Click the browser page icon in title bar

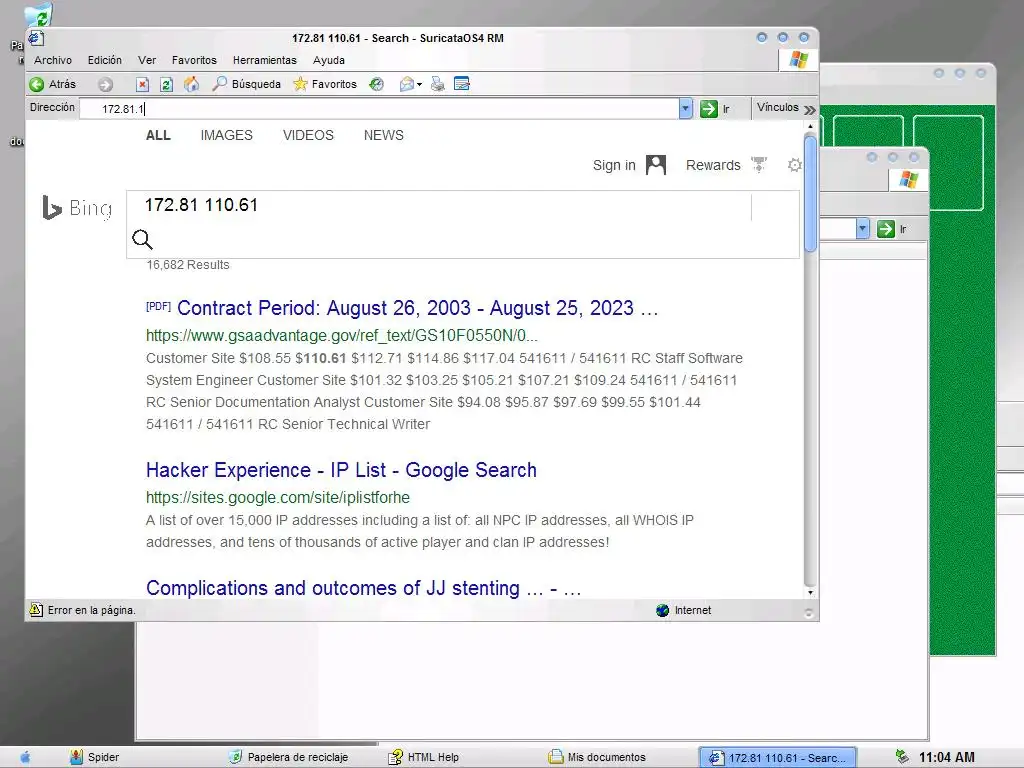(36, 38)
